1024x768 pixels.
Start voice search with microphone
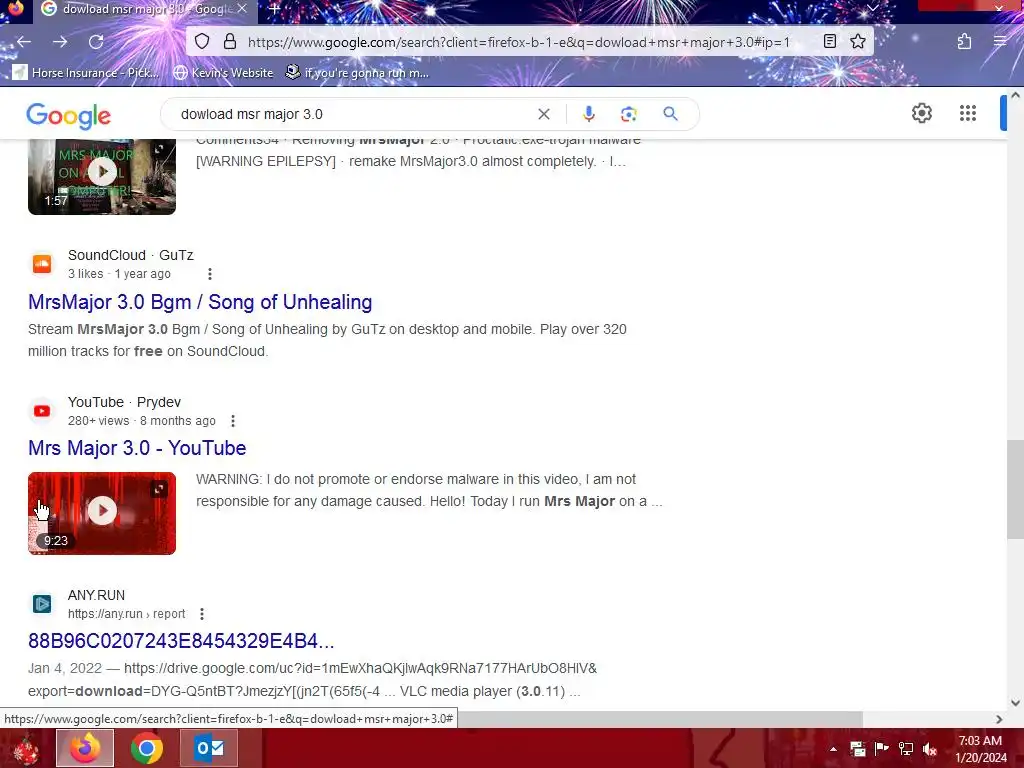(588, 114)
